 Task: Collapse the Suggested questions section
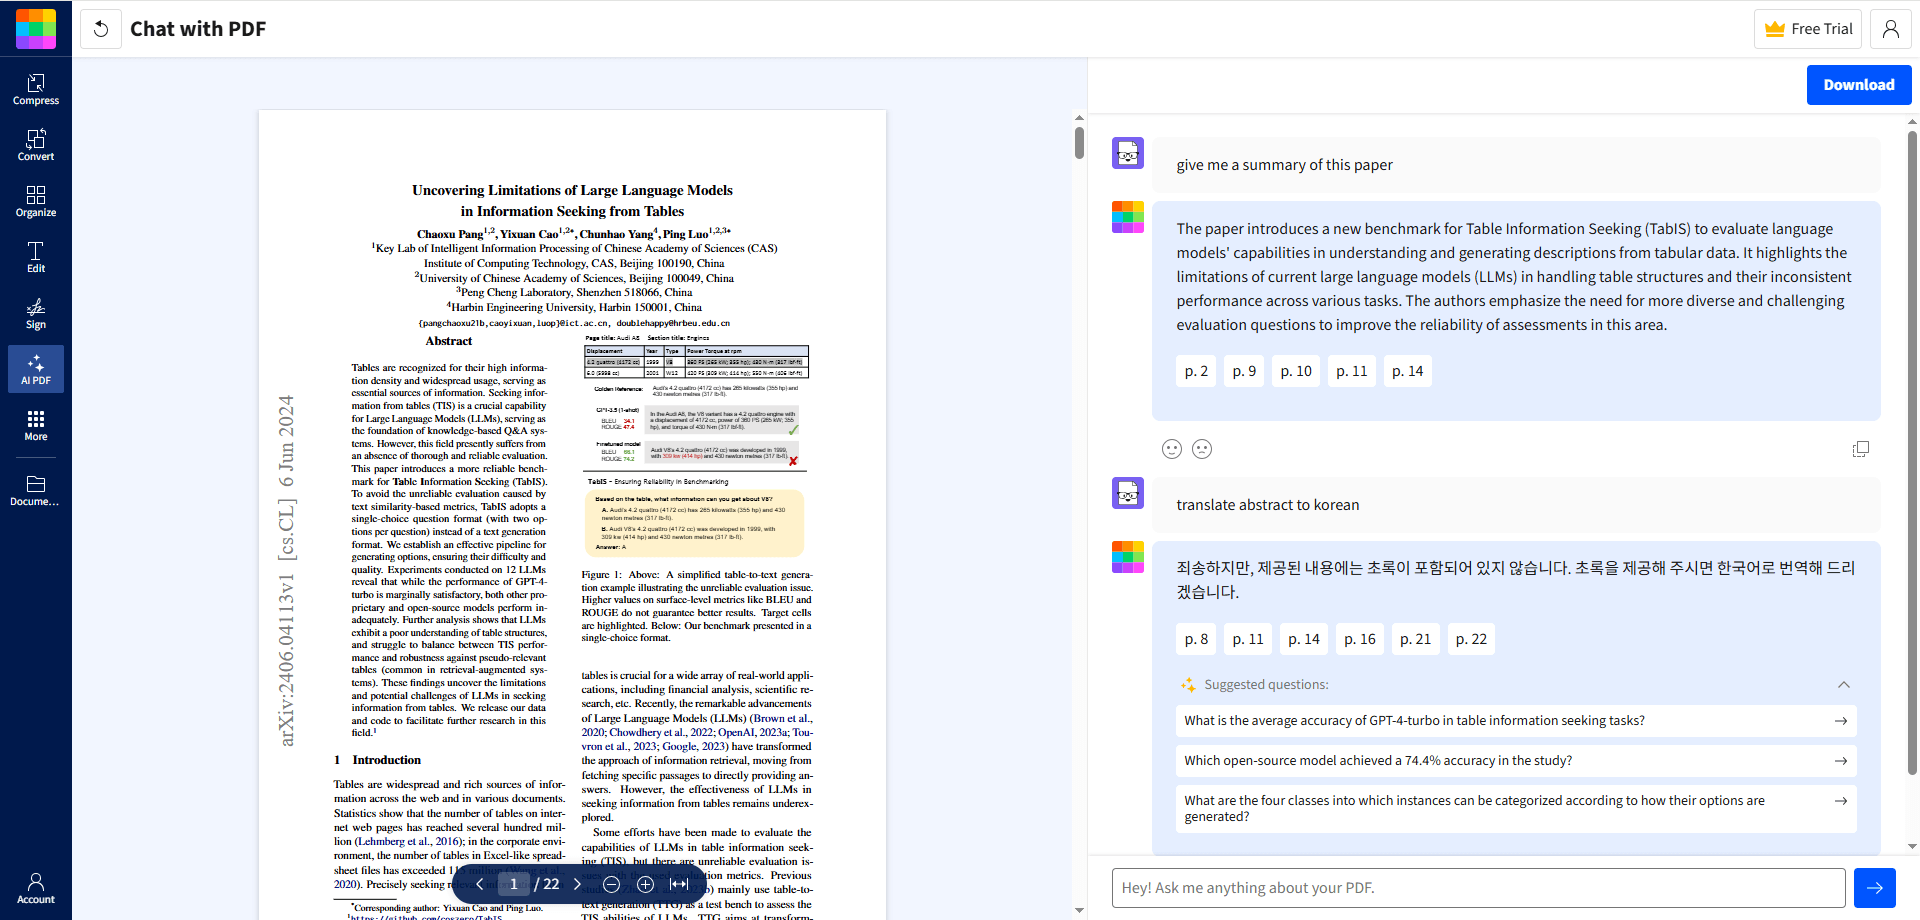(1845, 685)
